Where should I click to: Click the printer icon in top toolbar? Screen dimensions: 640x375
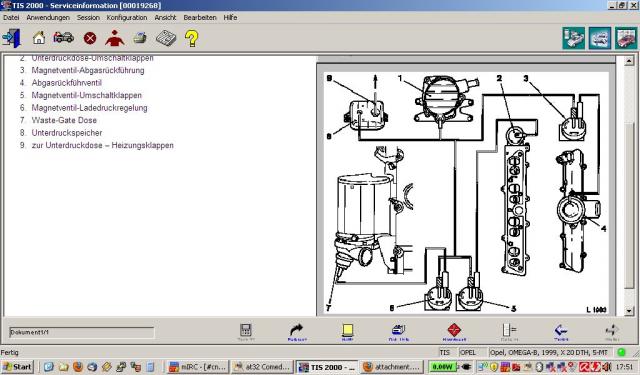[140, 38]
